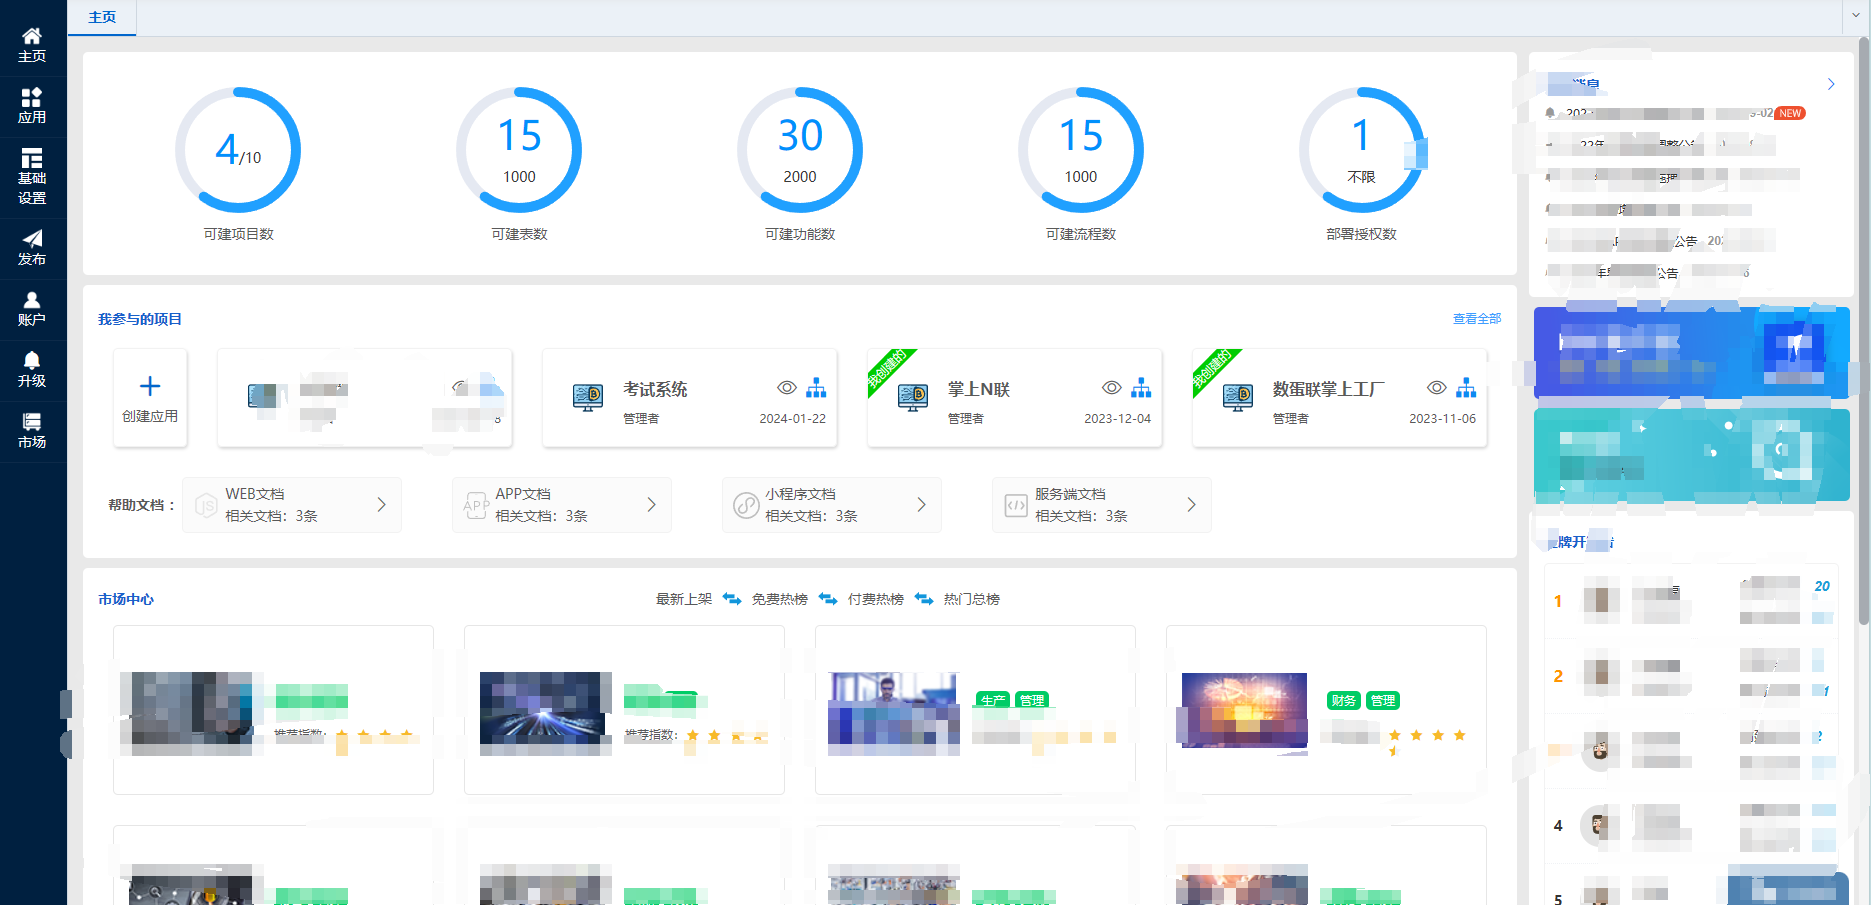
Task: Open the 考试系统 project title
Action: [655, 389]
